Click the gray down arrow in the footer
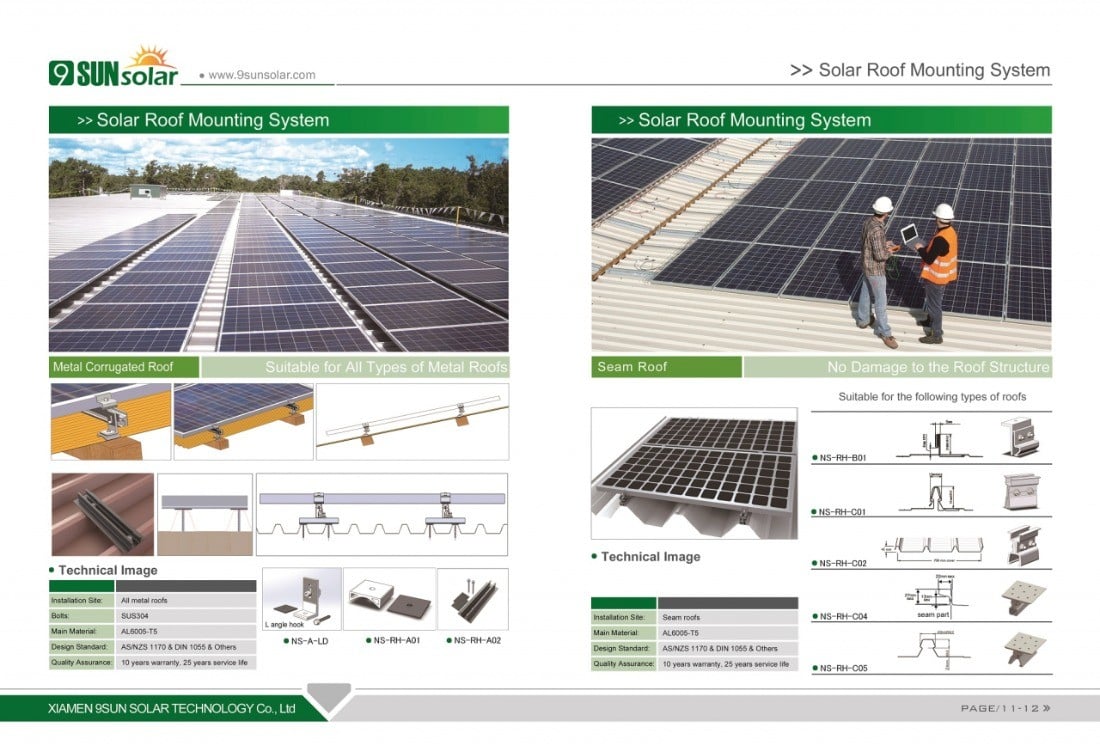1100x751 pixels. coord(329,695)
